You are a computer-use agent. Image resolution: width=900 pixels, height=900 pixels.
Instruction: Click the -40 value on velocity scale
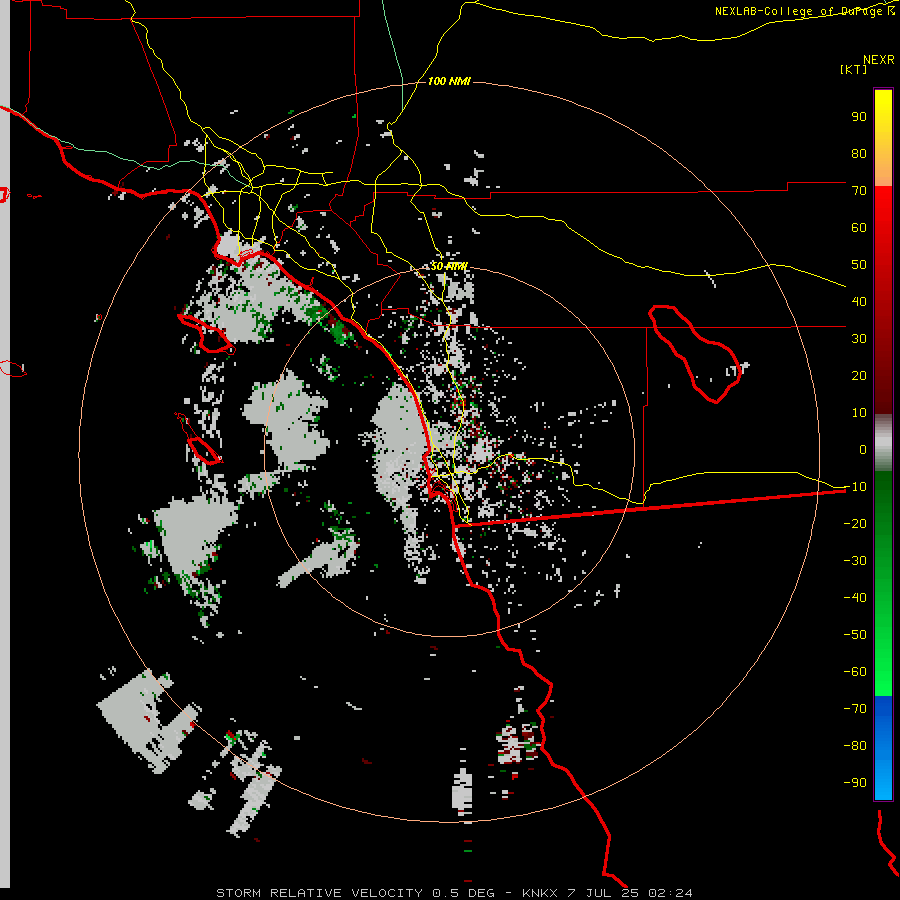click(x=855, y=598)
